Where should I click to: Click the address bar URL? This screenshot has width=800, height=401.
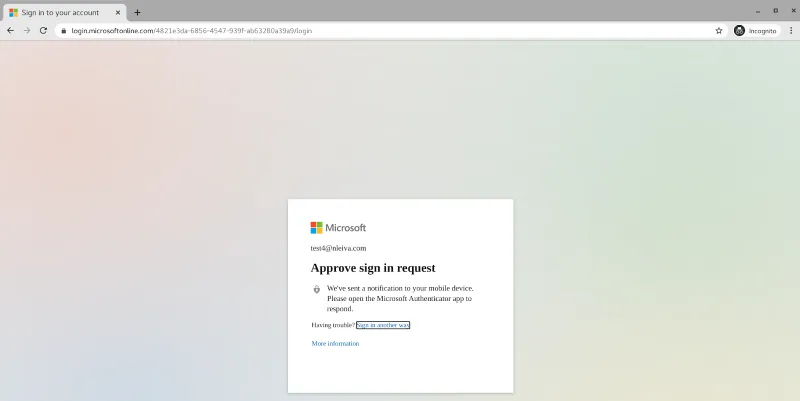point(191,31)
